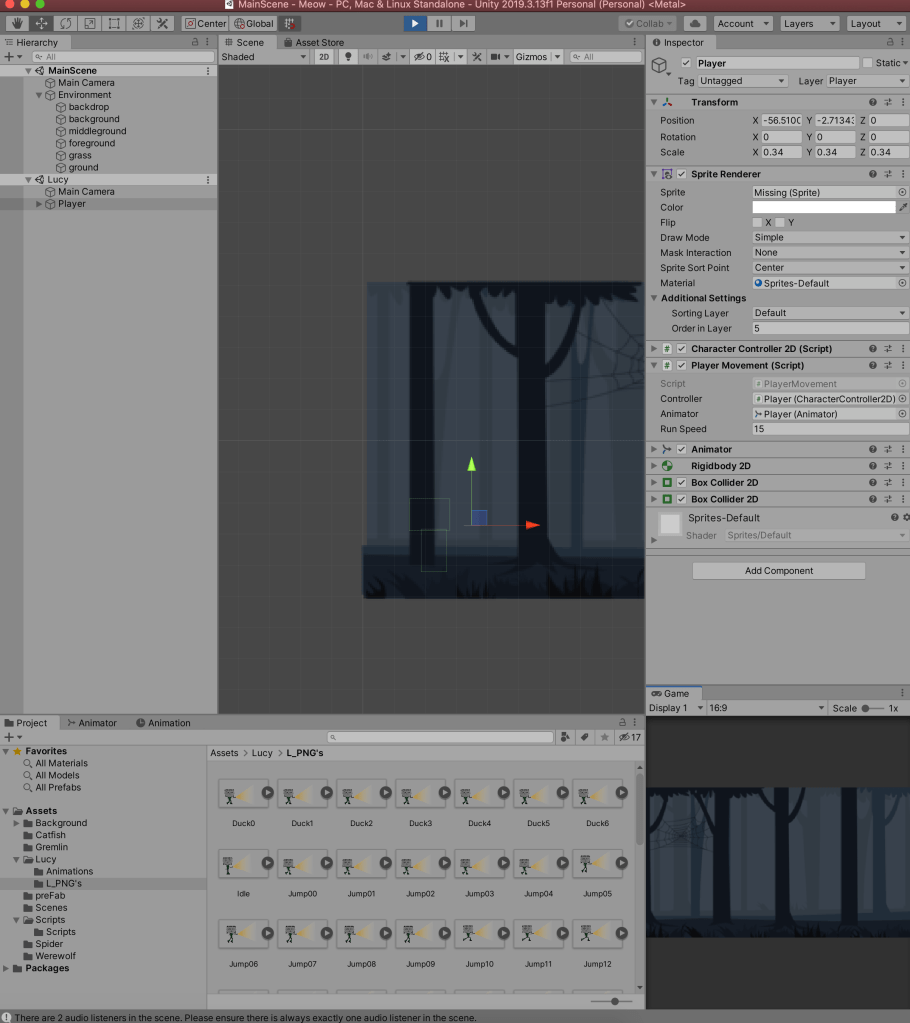Select the Scale tool

[x=90, y=23]
